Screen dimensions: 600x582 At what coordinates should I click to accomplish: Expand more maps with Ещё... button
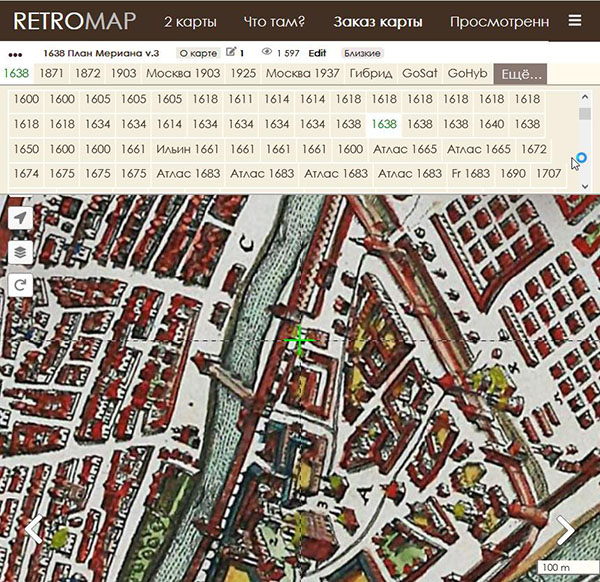point(520,74)
